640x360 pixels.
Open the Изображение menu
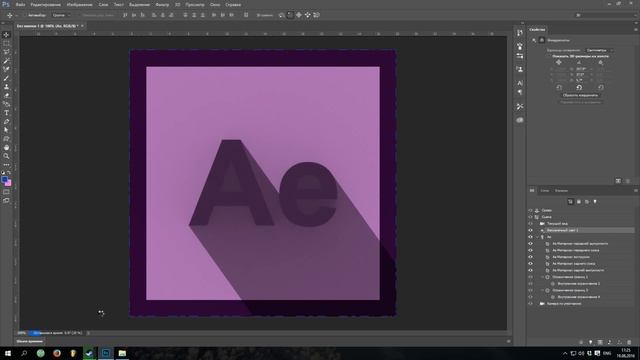(x=79, y=4)
